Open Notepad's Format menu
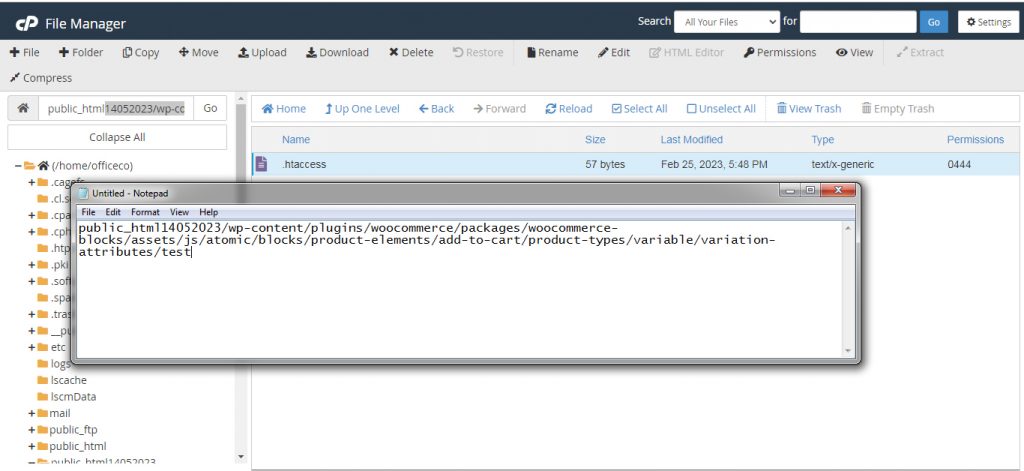1024x471 pixels. tap(145, 212)
